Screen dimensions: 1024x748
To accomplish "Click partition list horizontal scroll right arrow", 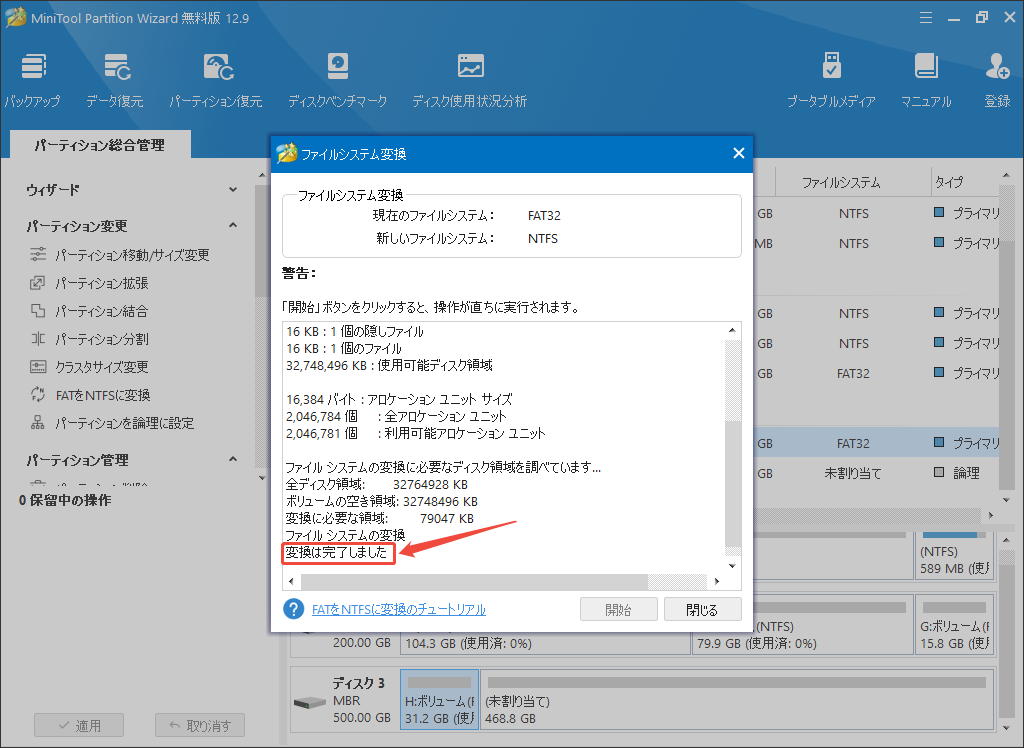I will point(991,515).
